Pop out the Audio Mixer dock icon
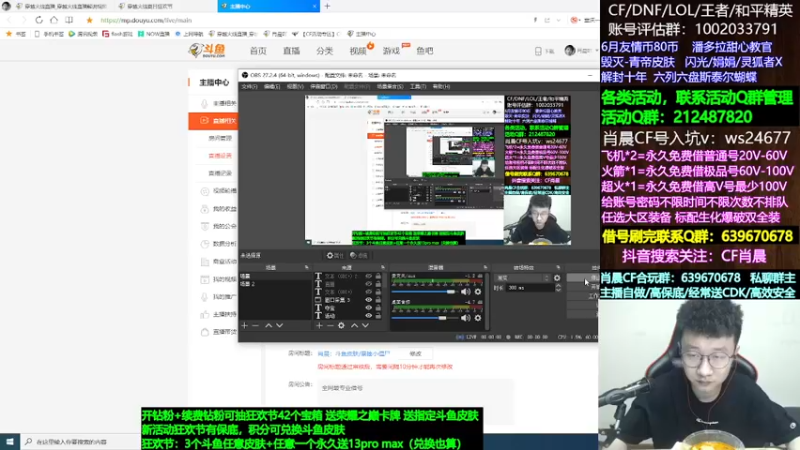This screenshot has width=800, height=450. [485, 267]
